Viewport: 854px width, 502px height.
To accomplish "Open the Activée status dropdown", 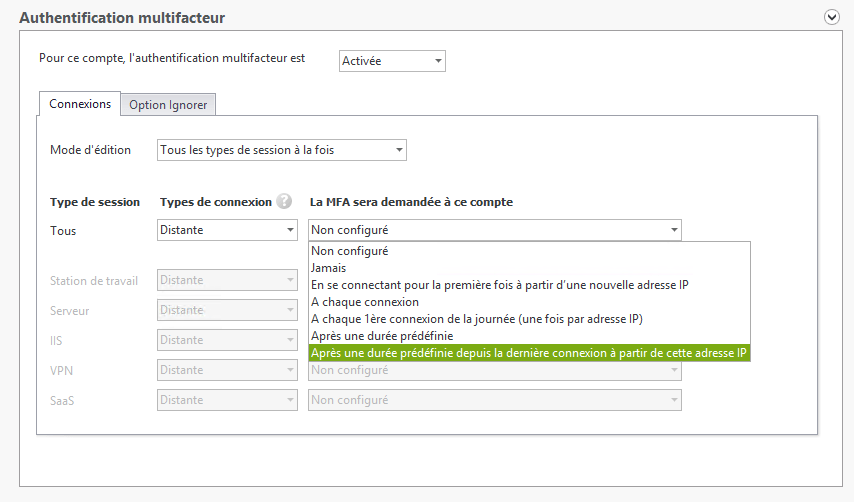I will (x=392, y=61).
